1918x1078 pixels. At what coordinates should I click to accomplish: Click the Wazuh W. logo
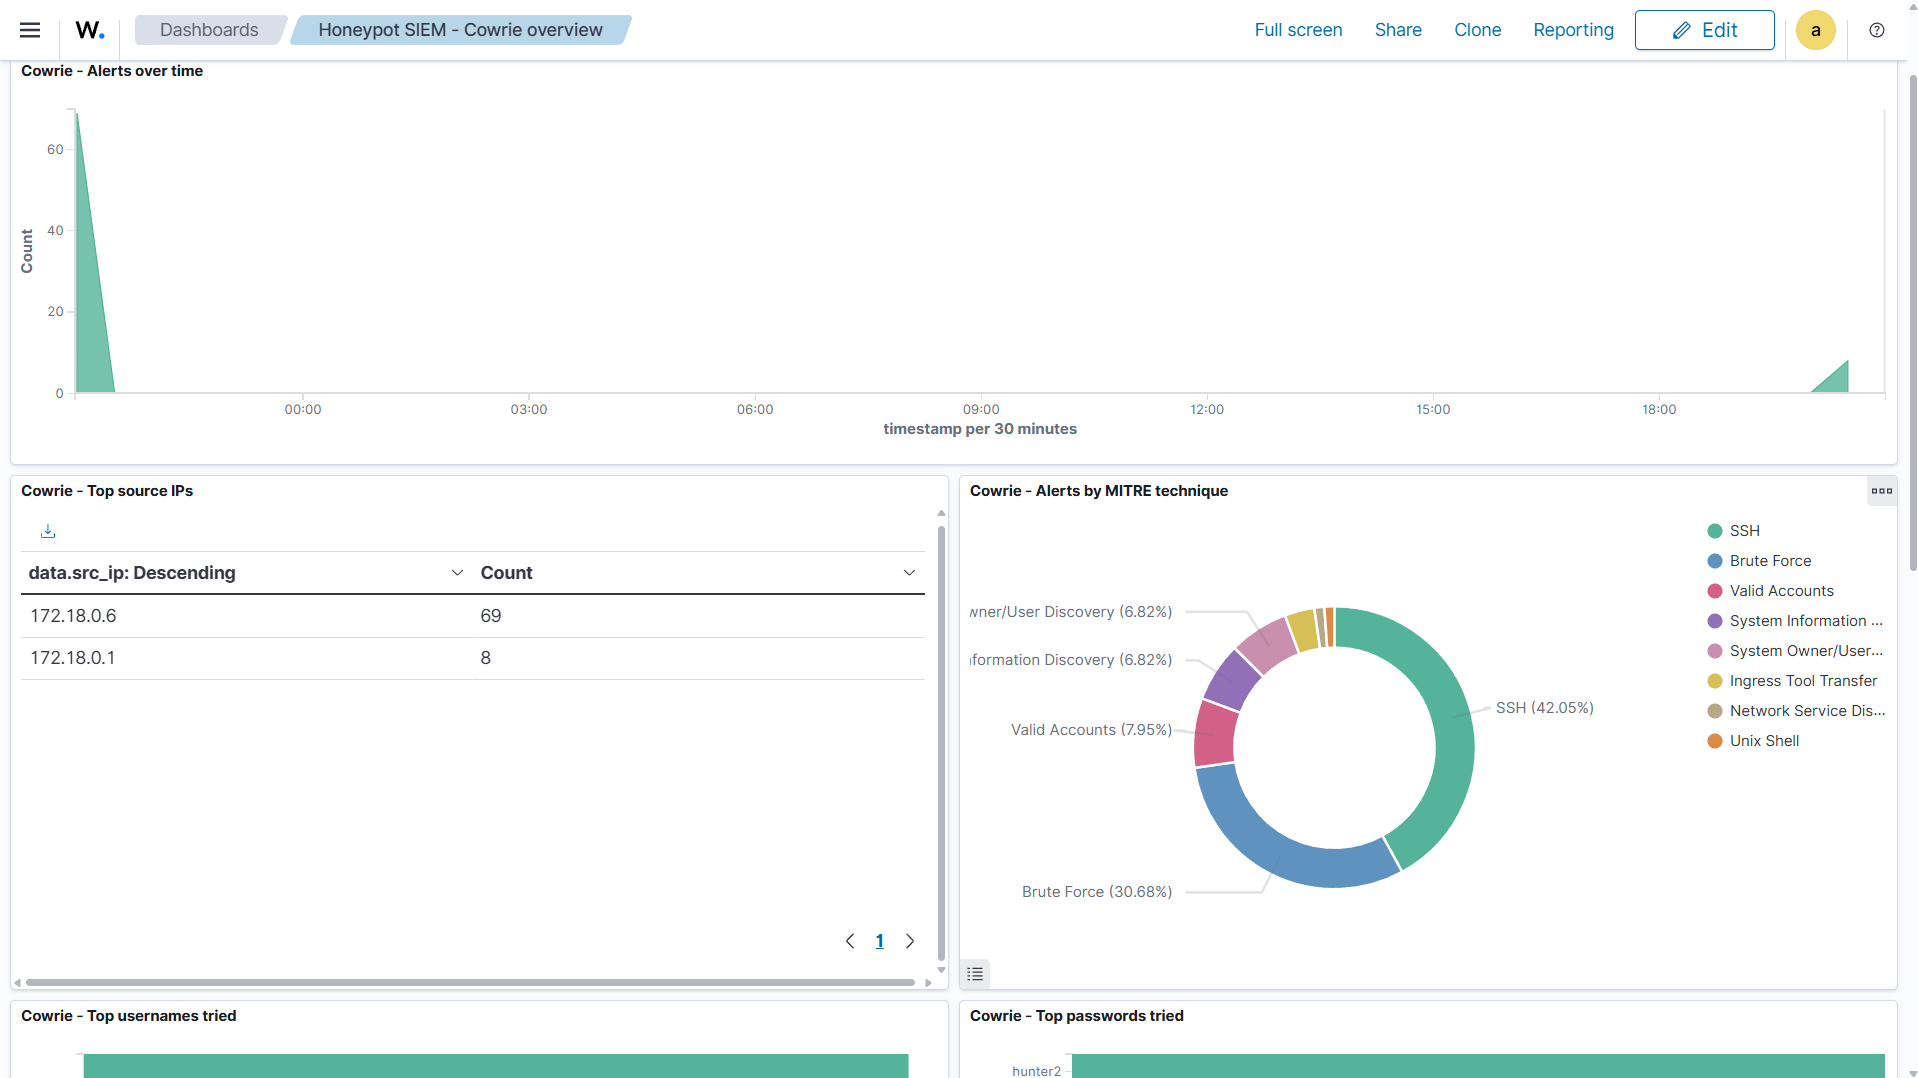90,30
